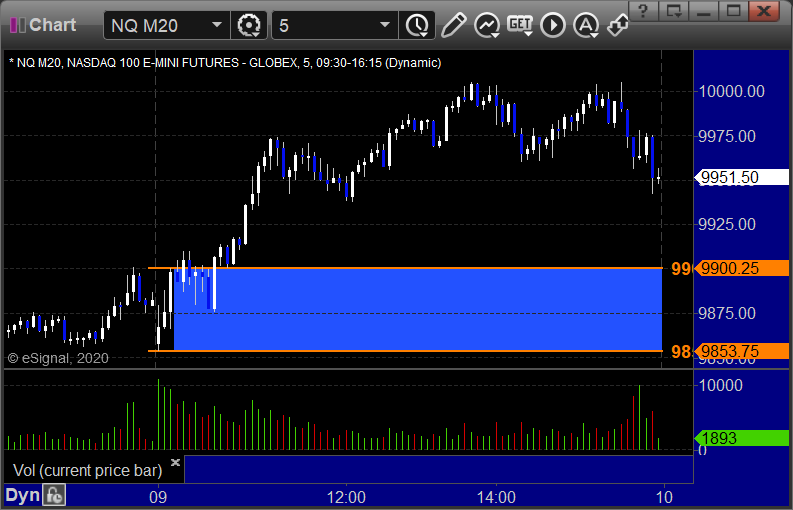This screenshot has height=510, width=793.
Task: Open the circled A alerts menu
Action: pos(586,25)
